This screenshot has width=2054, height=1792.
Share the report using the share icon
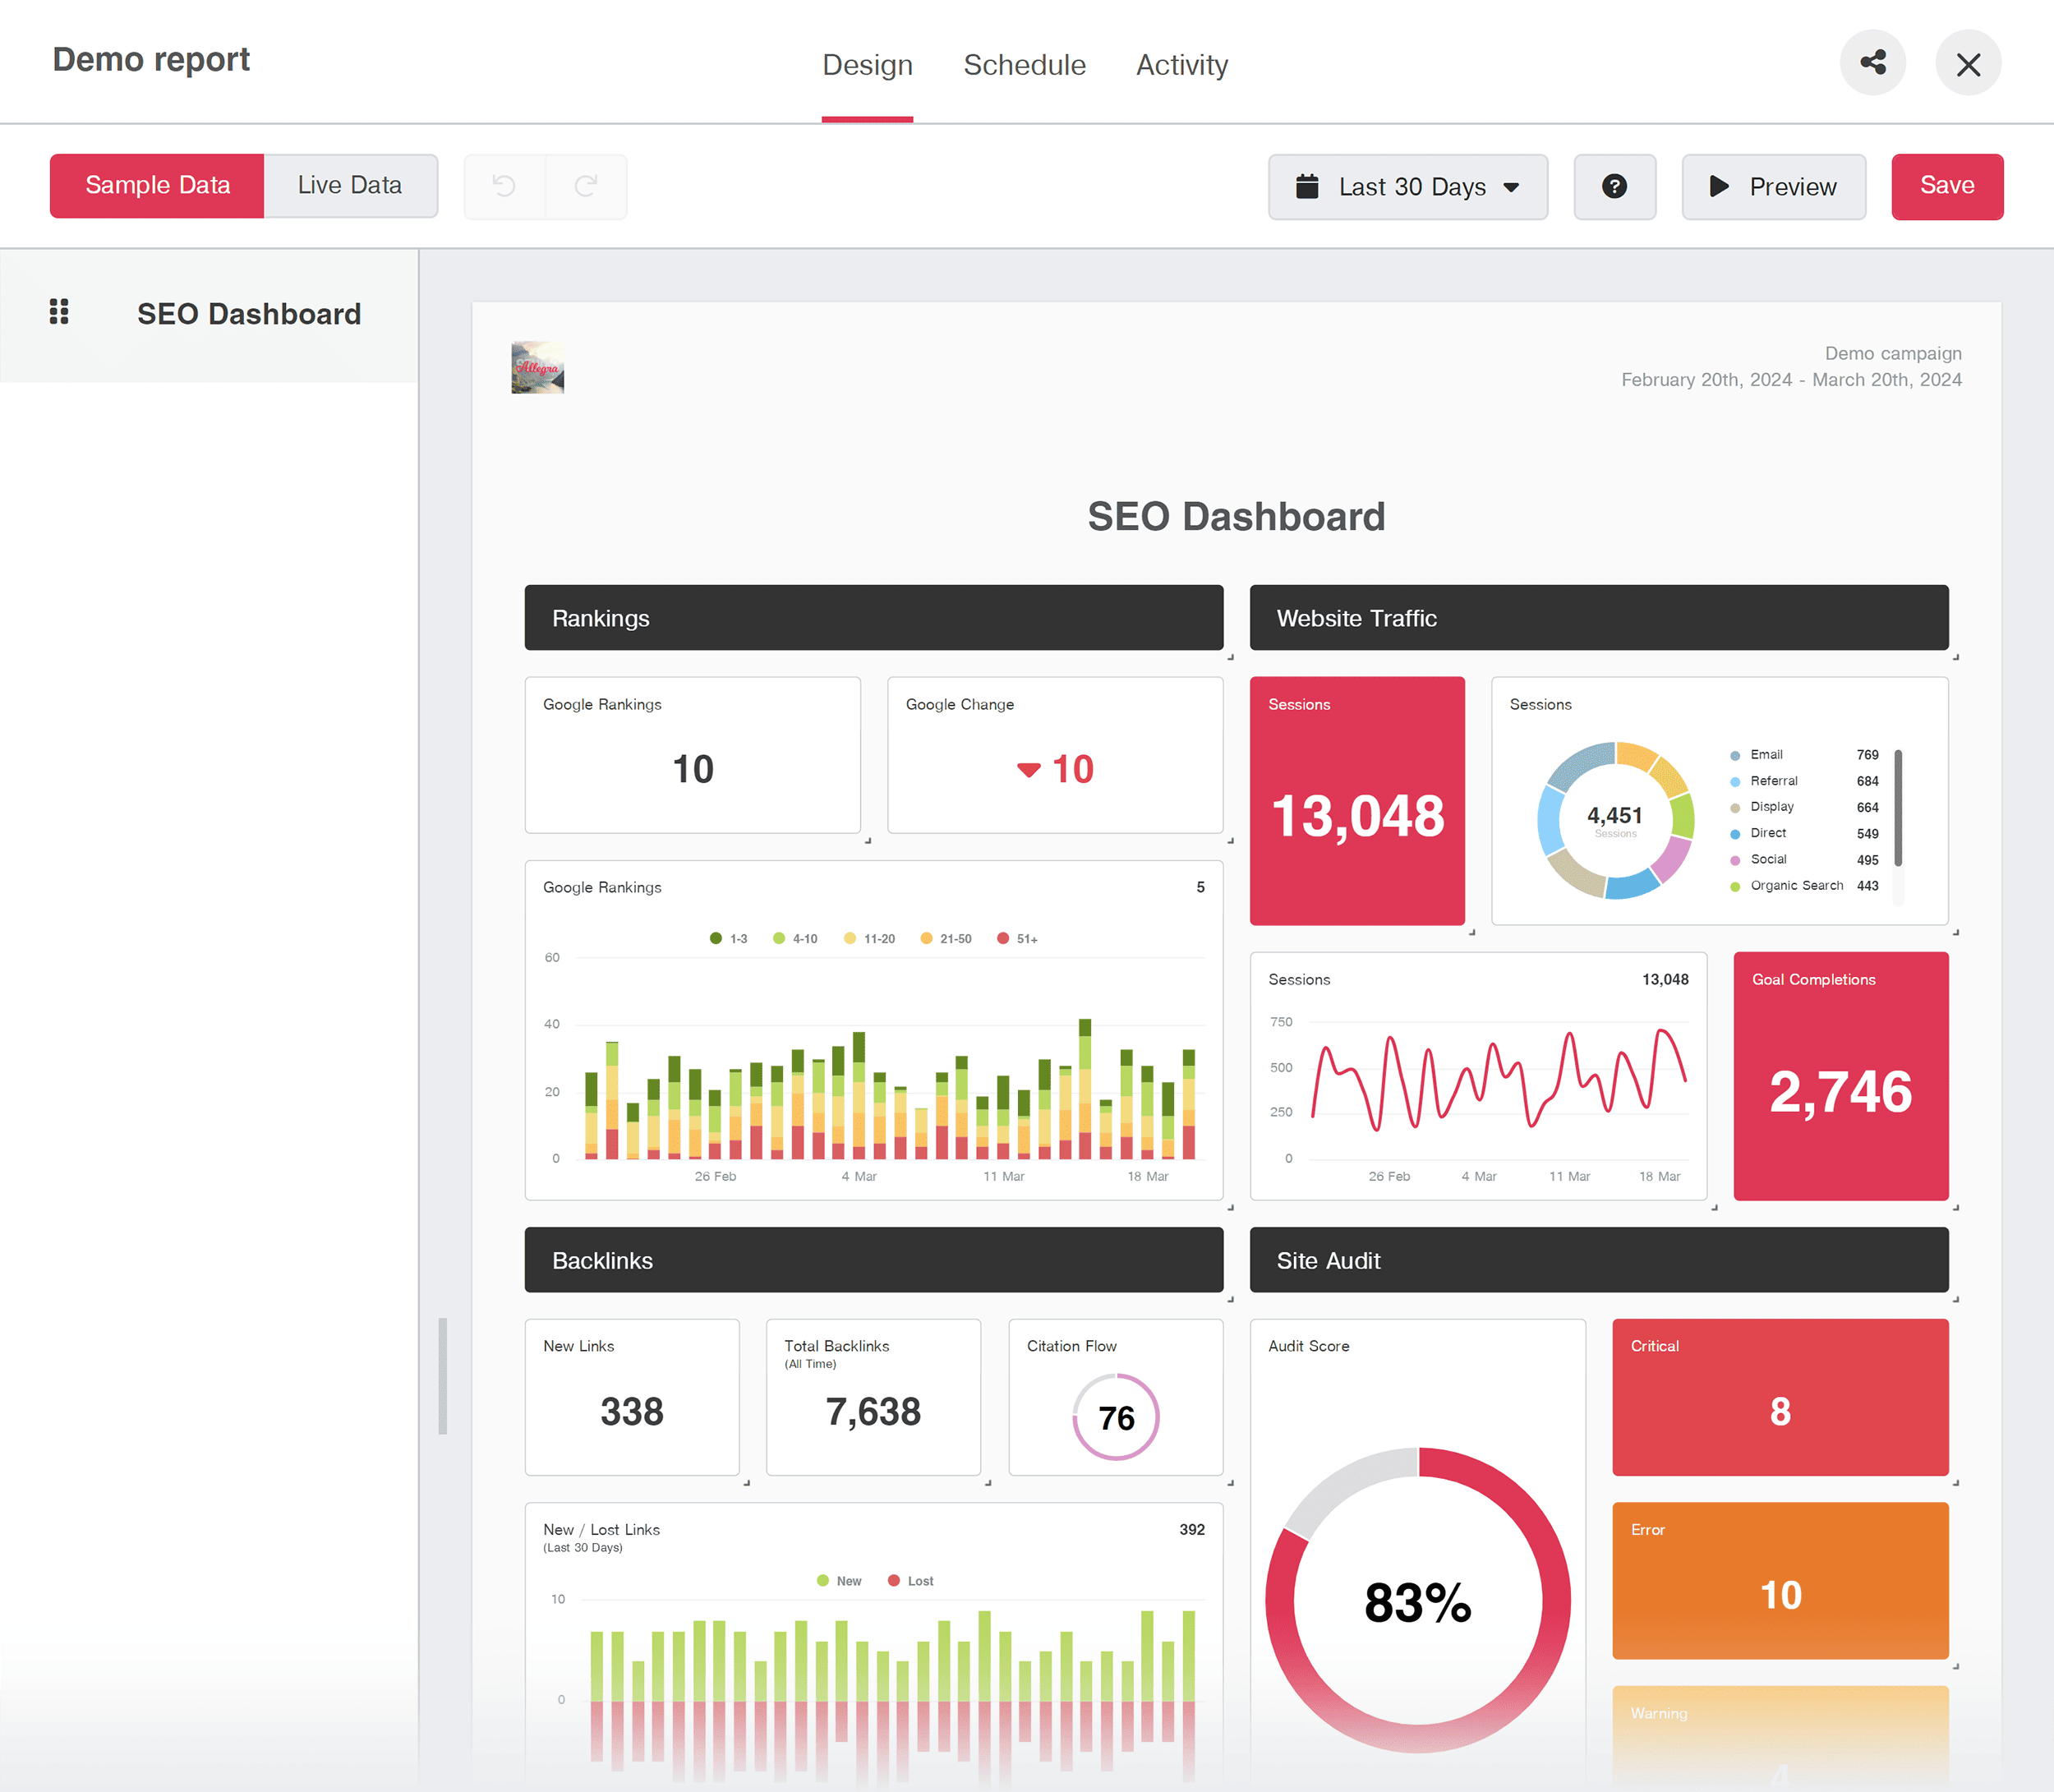tap(1872, 62)
